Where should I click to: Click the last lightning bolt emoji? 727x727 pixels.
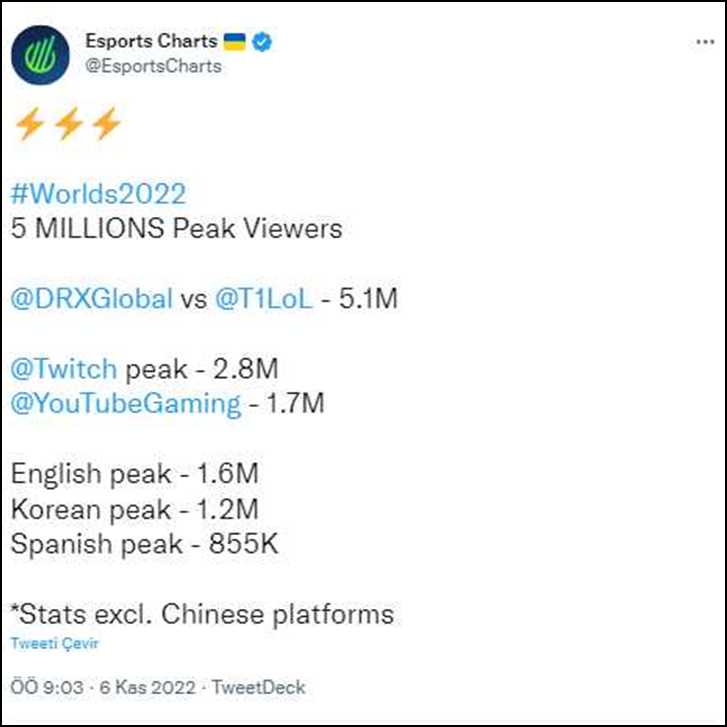[104, 124]
